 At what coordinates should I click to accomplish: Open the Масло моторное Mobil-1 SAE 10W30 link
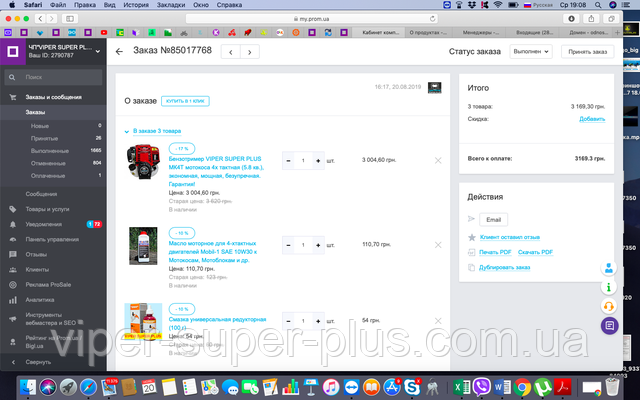pos(213,251)
